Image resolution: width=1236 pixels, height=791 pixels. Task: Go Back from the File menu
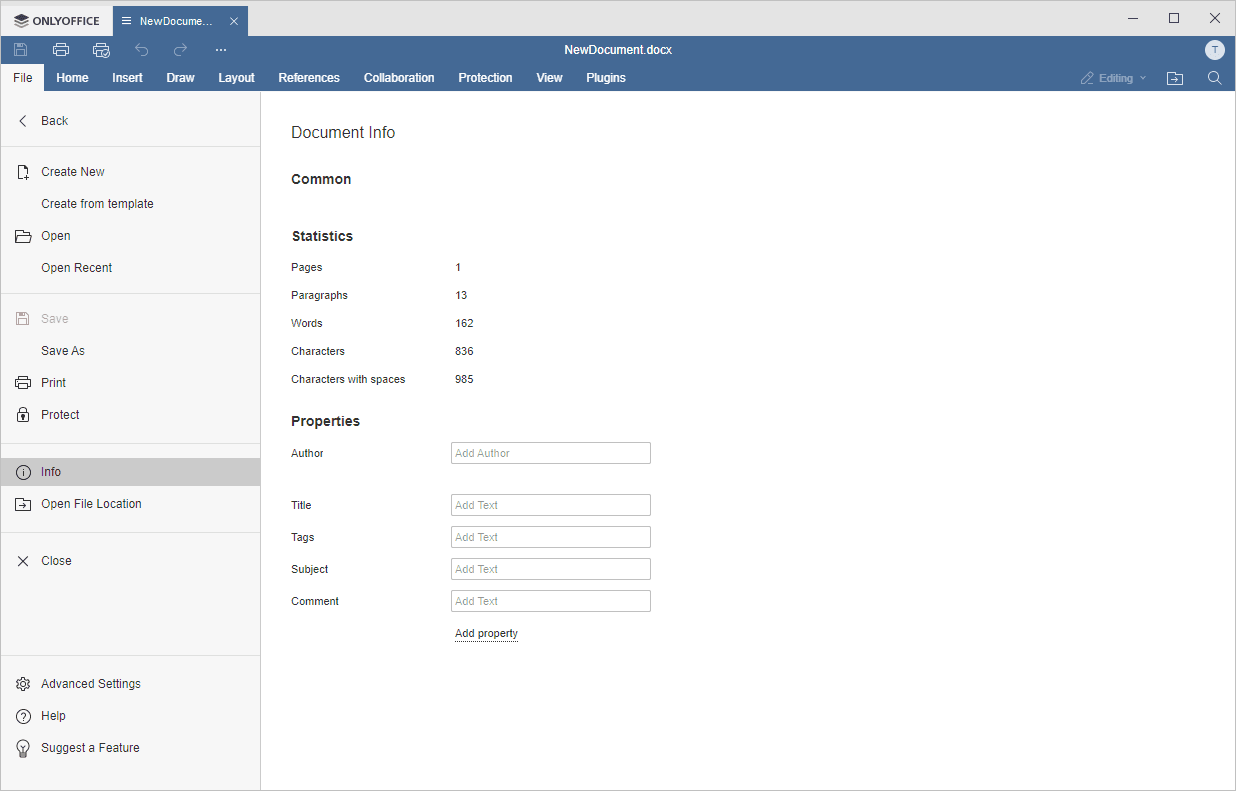(x=54, y=121)
